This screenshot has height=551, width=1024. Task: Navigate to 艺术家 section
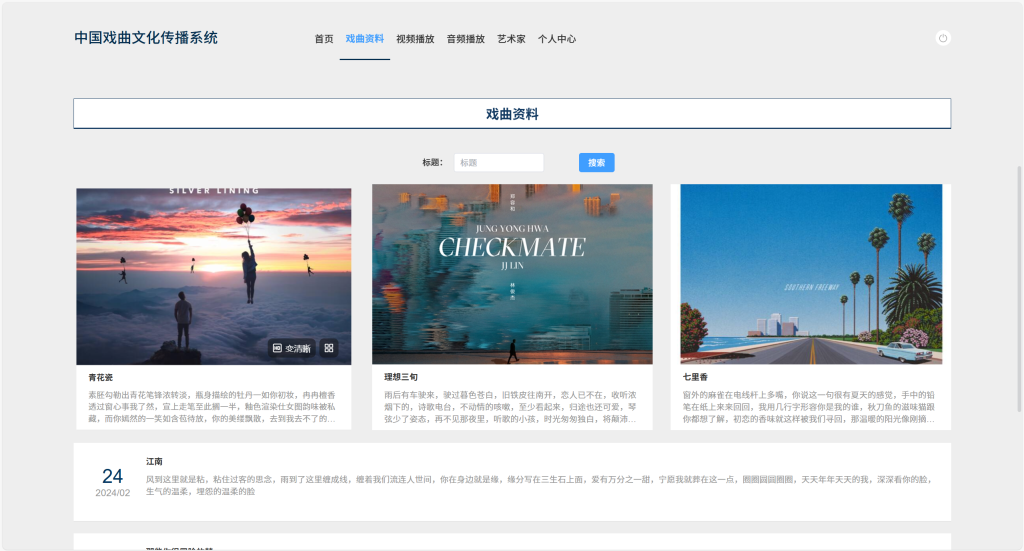[x=511, y=39]
